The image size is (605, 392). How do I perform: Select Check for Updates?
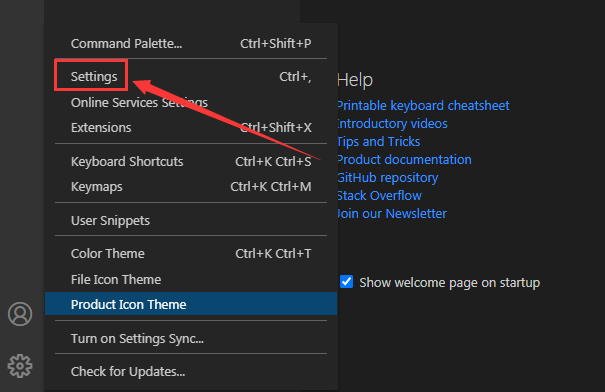pos(191,371)
